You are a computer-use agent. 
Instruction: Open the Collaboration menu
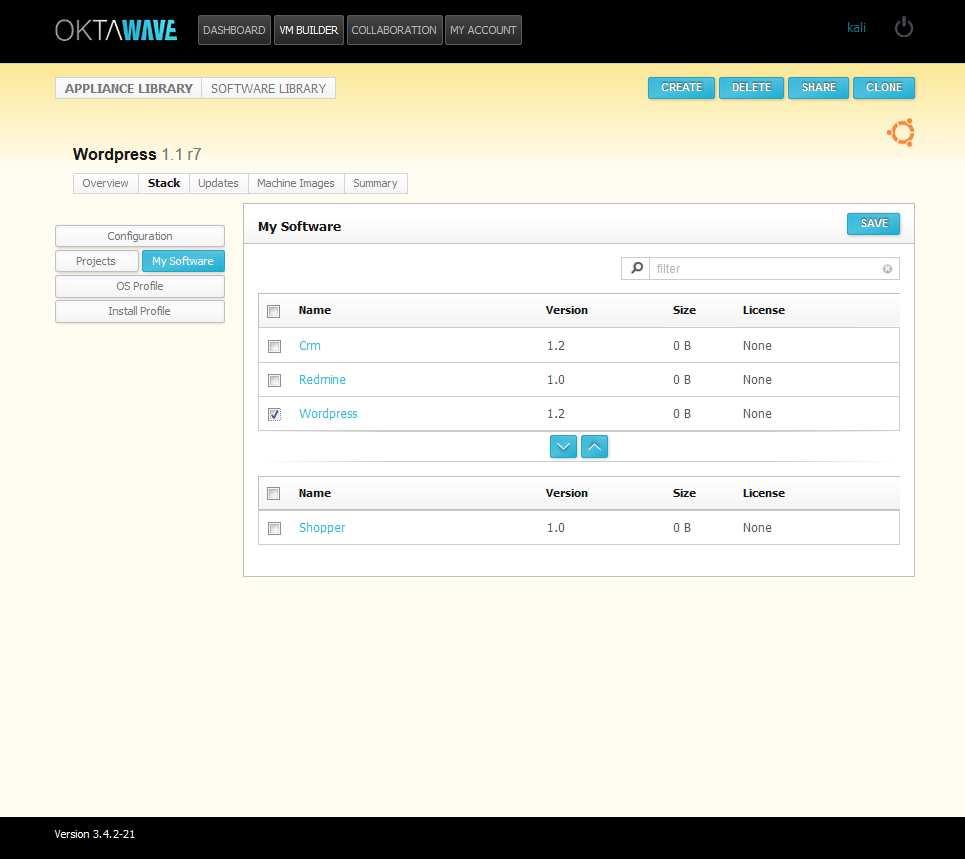[x=394, y=30]
